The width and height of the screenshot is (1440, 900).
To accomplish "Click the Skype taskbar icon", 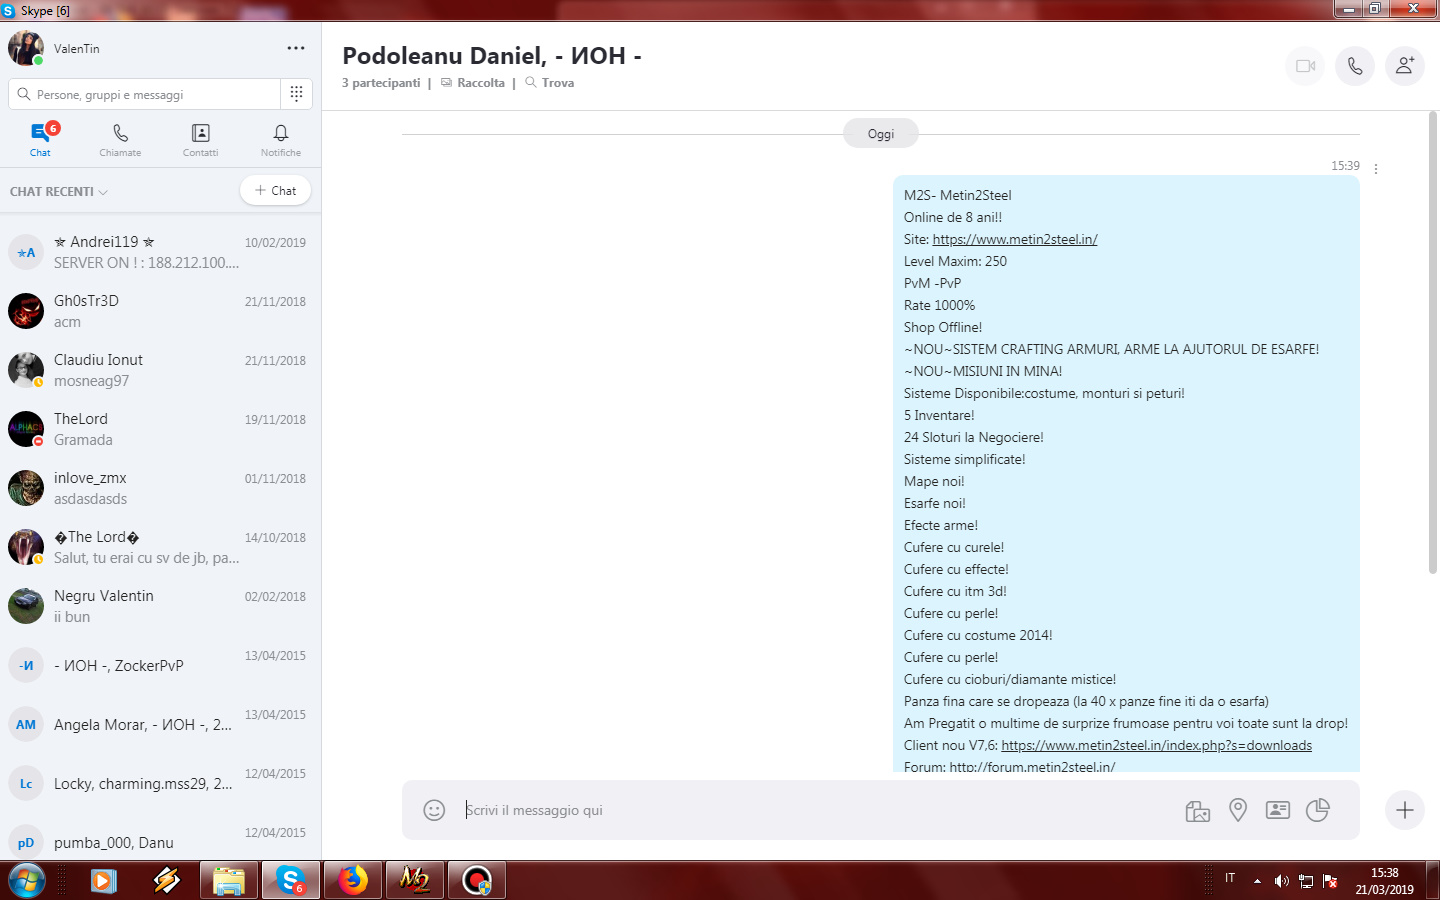I will point(291,880).
